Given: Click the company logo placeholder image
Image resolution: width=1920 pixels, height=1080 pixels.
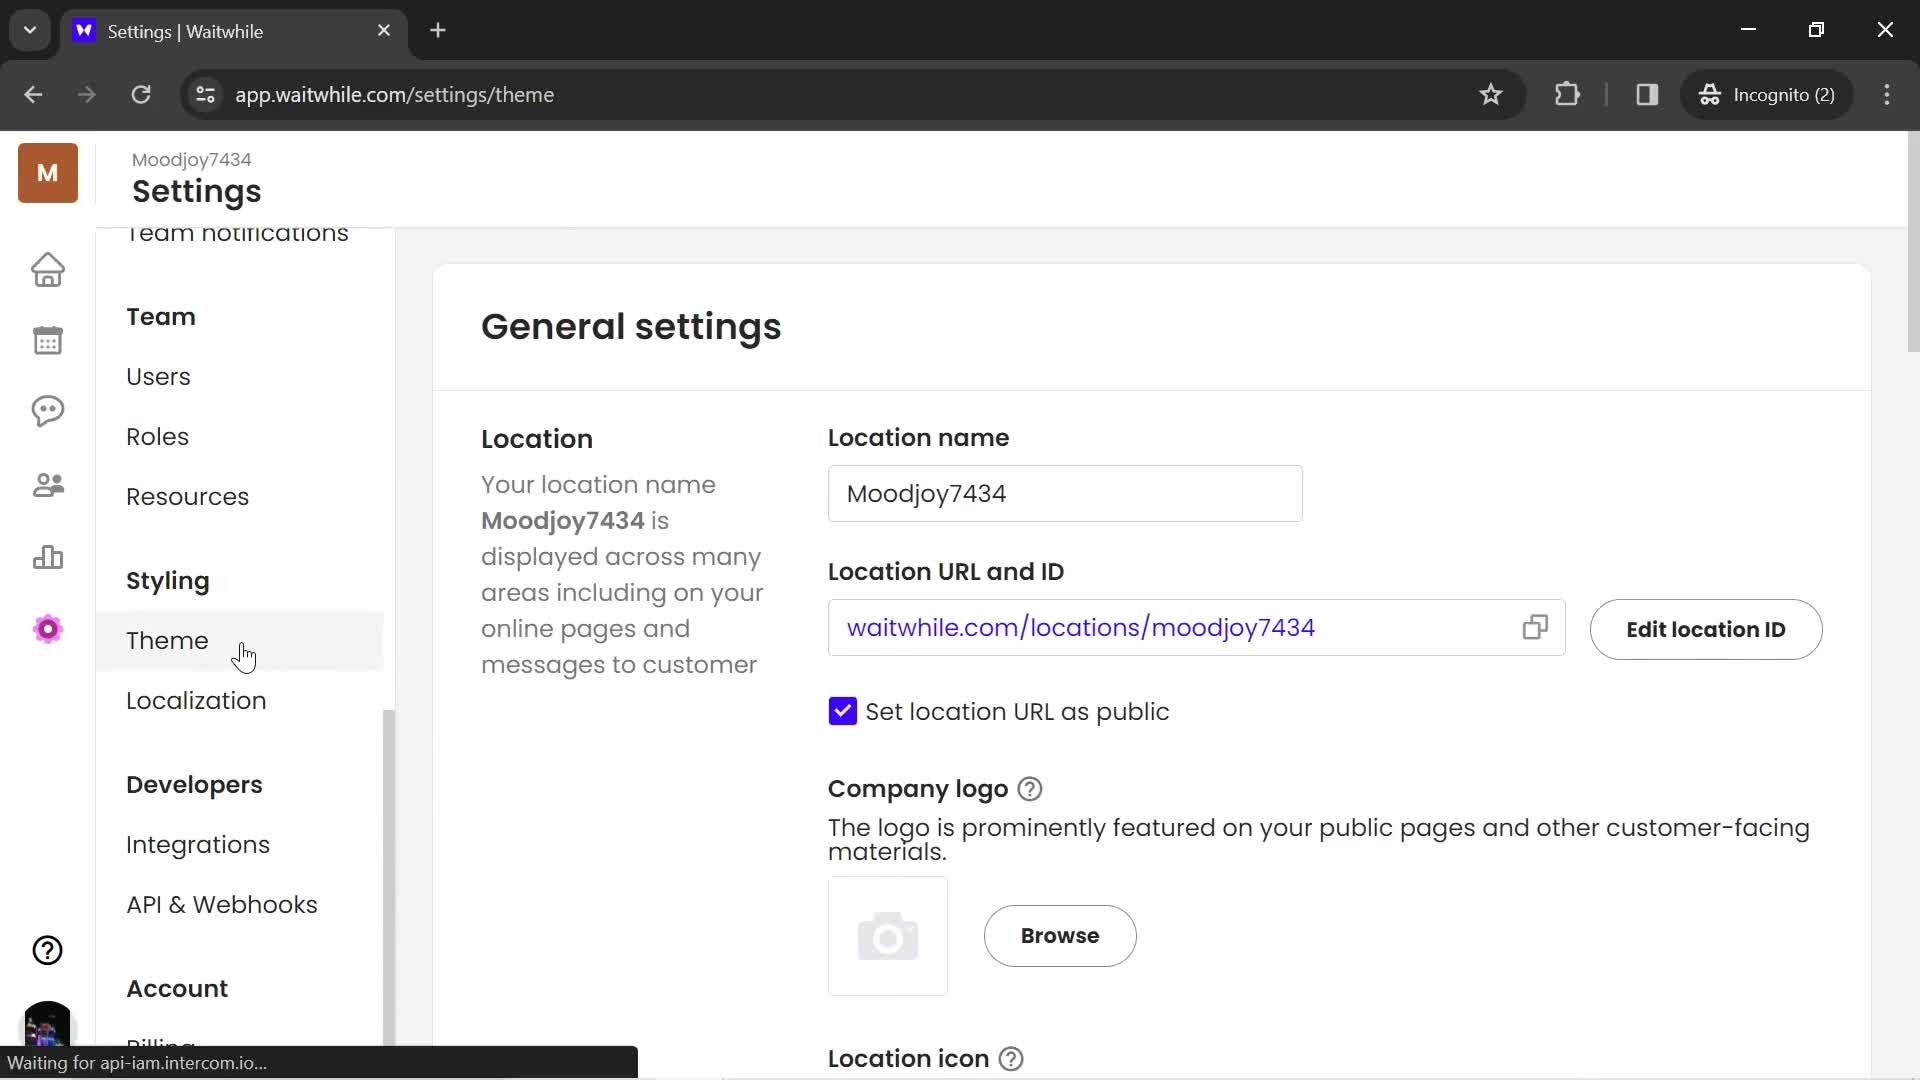Looking at the screenshot, I should point(887,936).
